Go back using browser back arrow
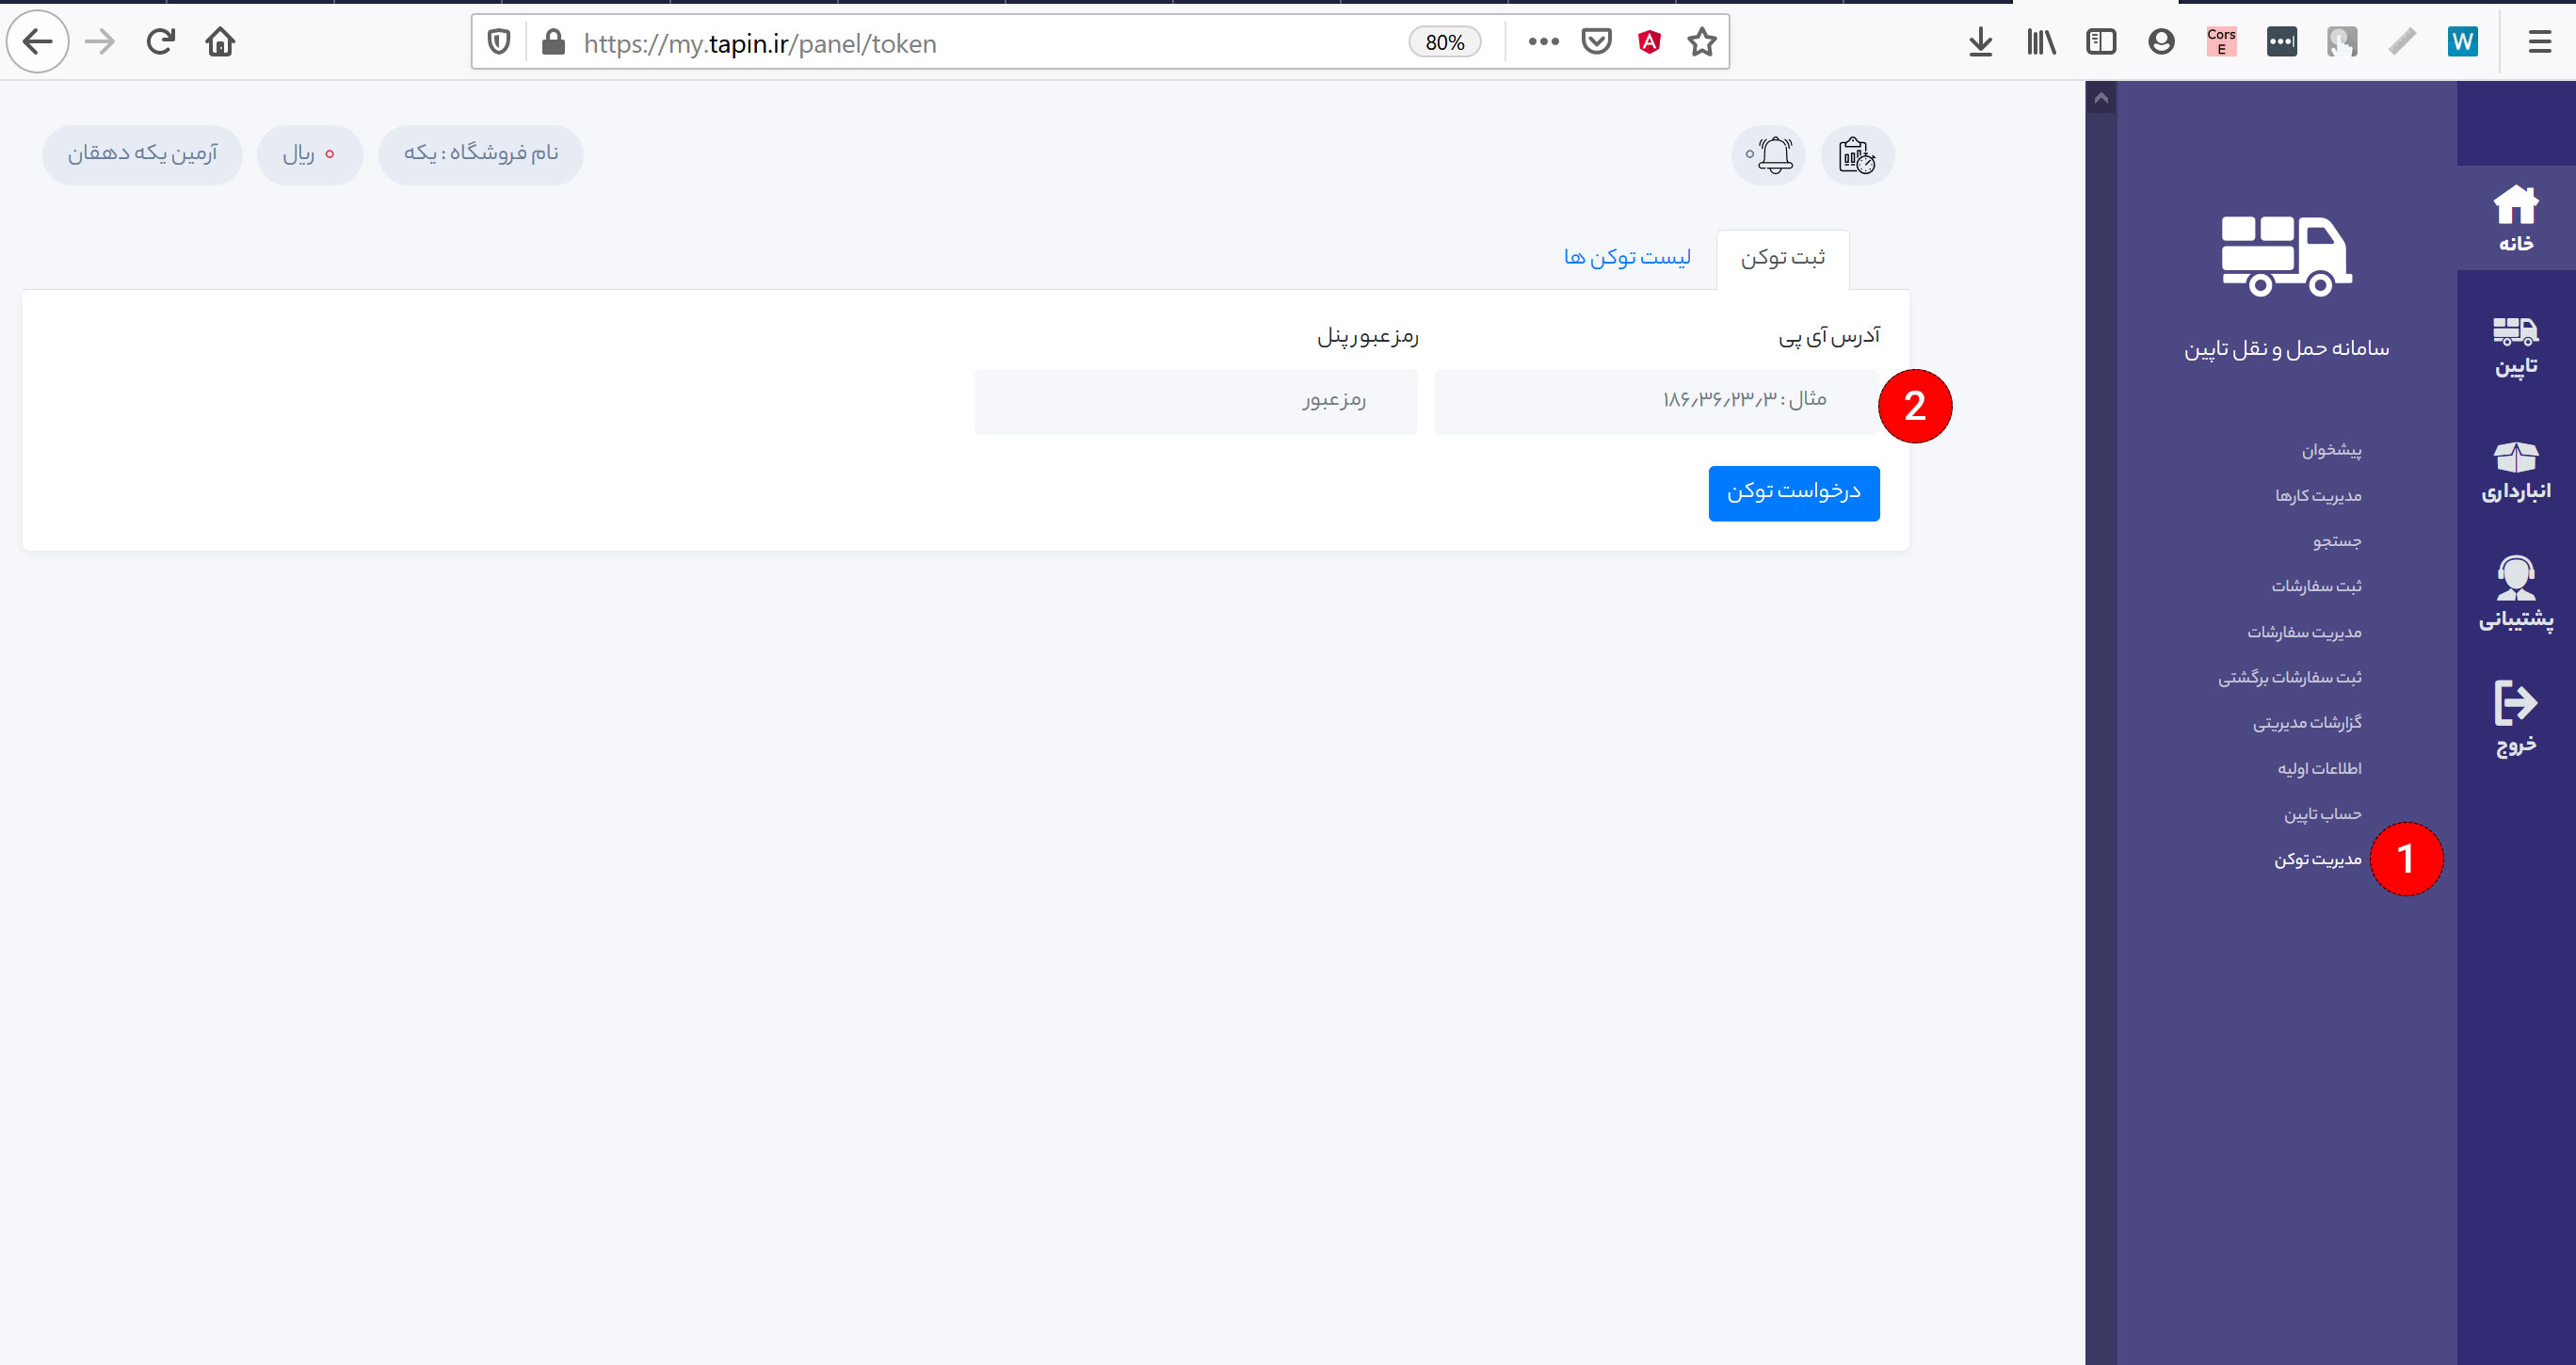 point(38,42)
